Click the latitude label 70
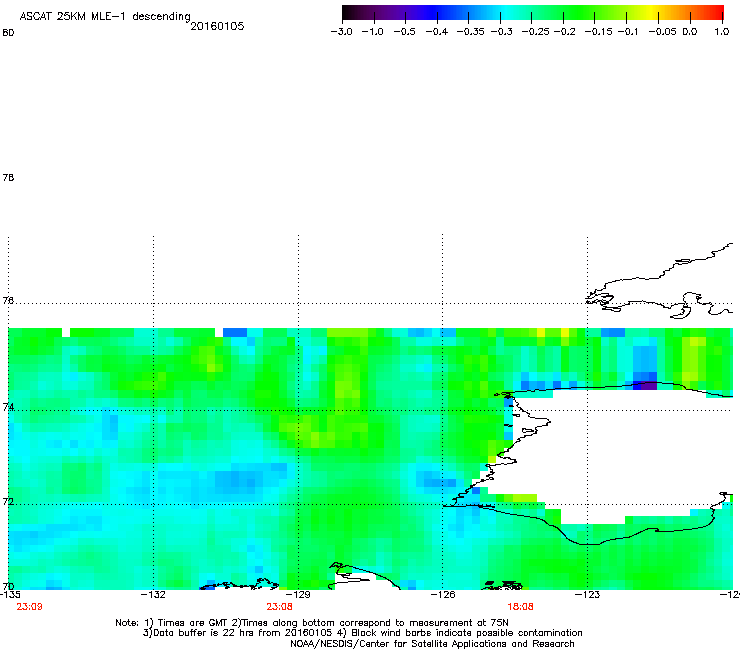 [8, 587]
